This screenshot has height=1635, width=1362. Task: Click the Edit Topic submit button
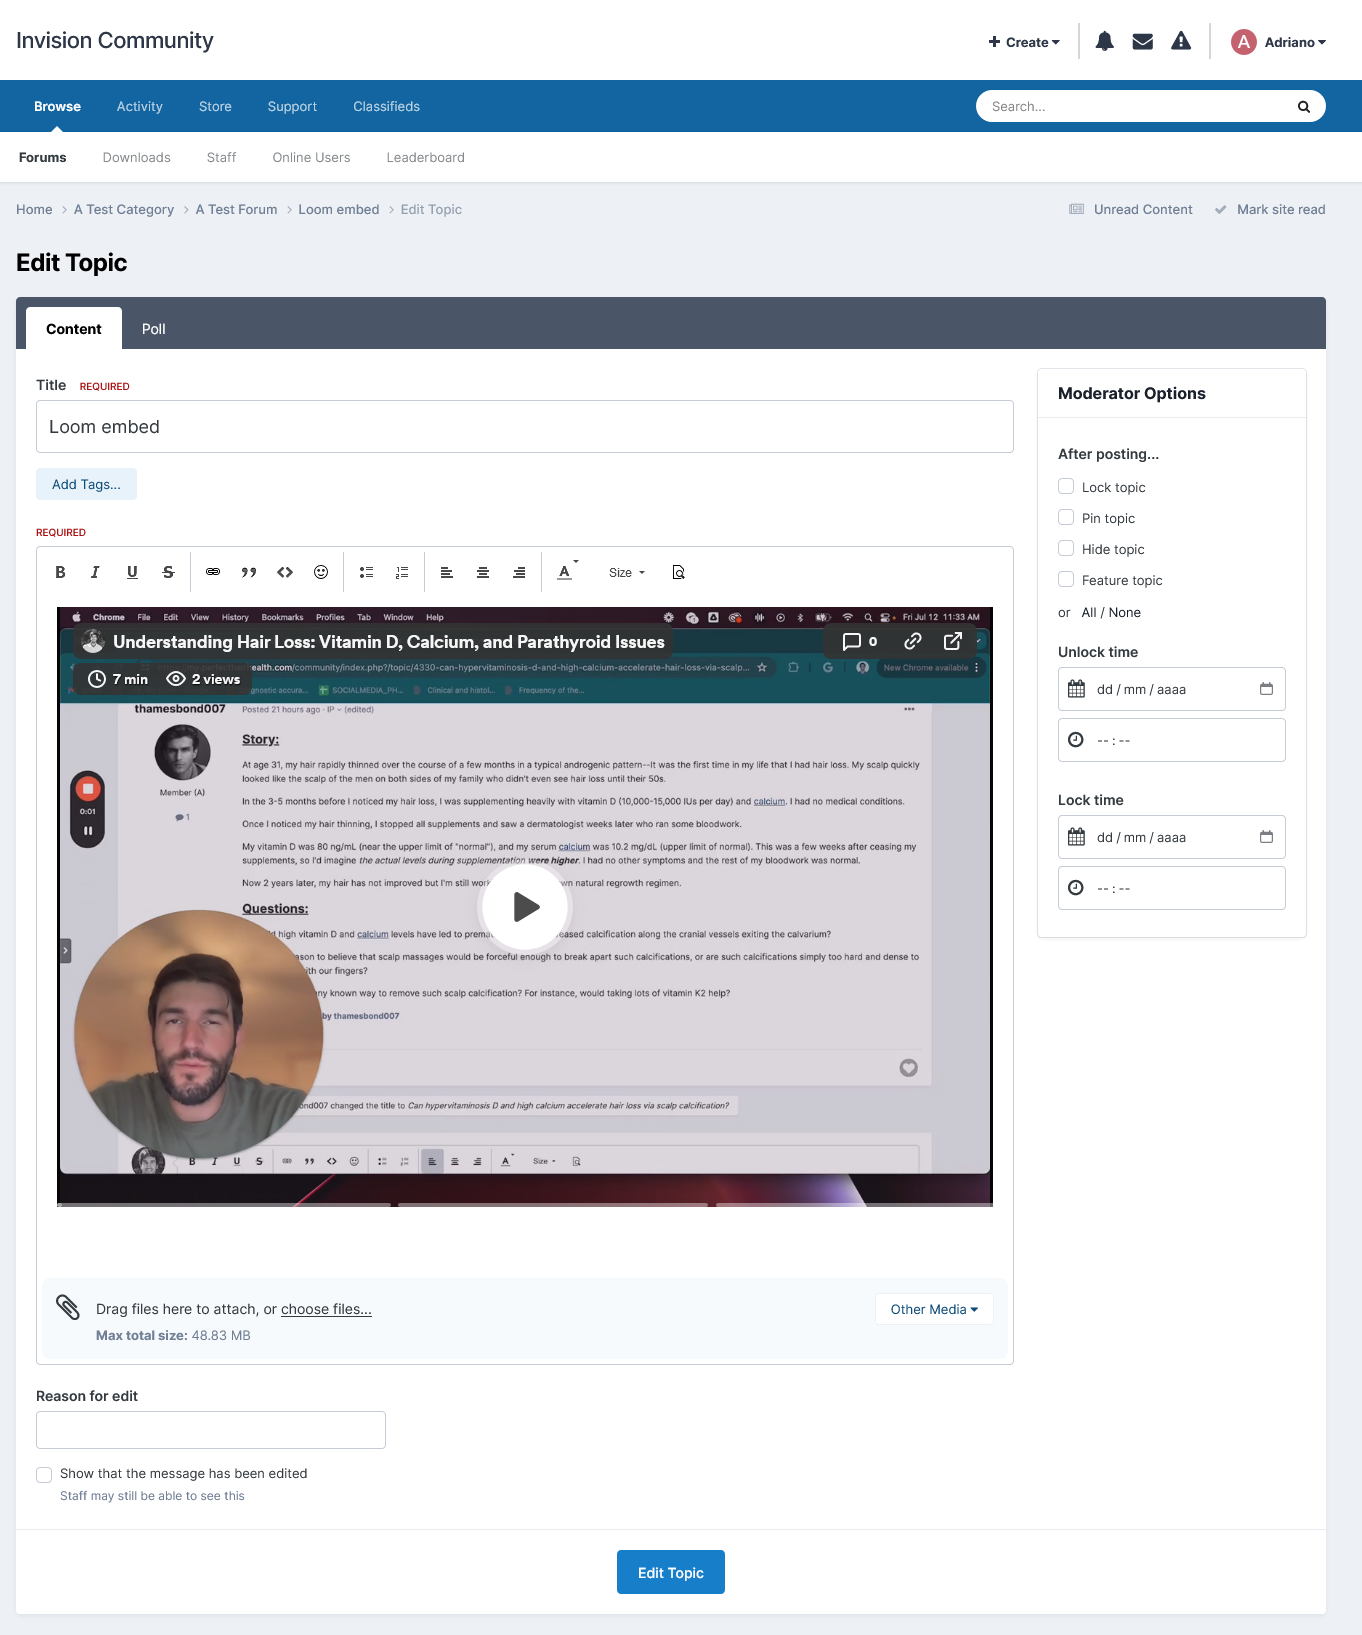671,1572
